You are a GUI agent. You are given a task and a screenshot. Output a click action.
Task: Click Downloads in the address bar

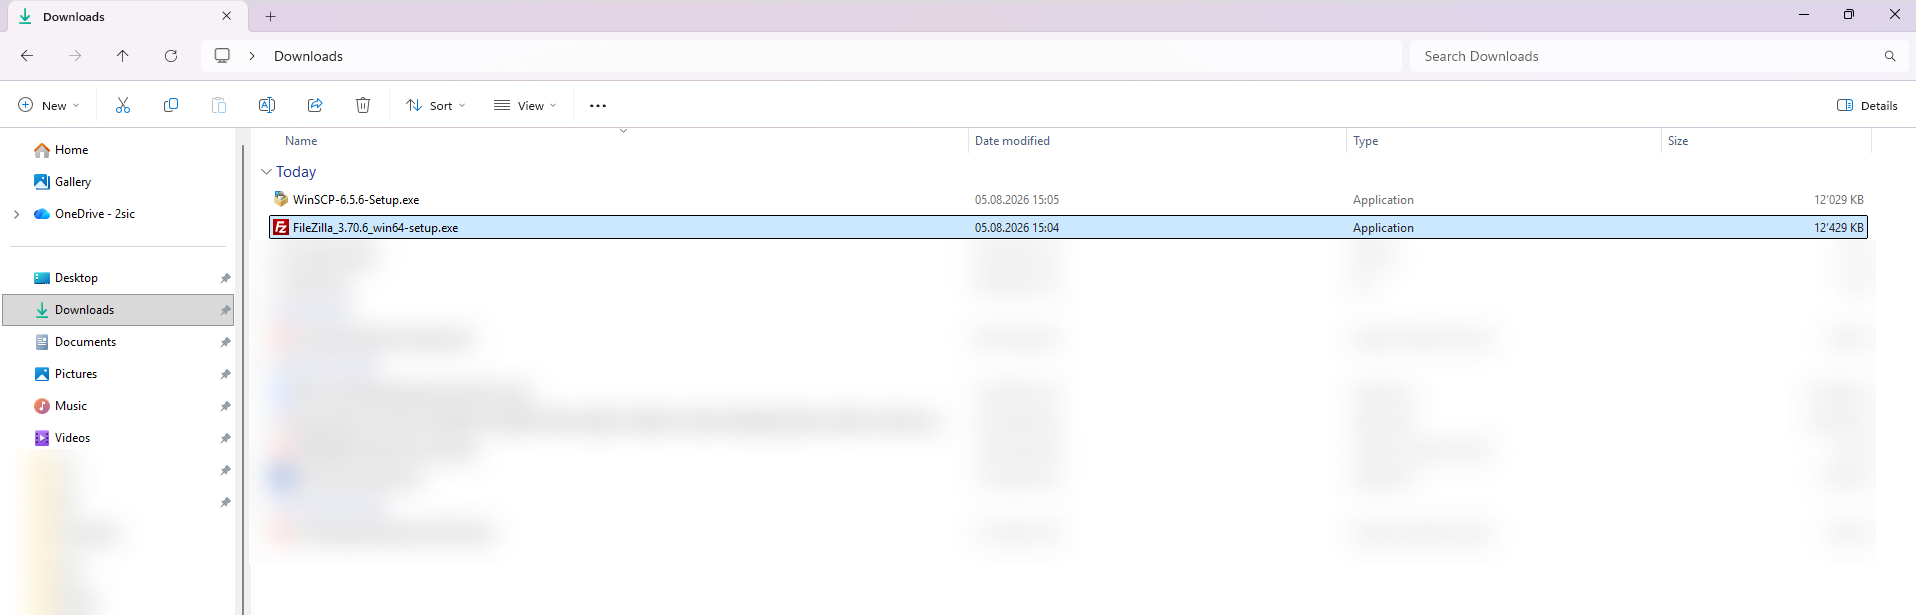(x=308, y=56)
